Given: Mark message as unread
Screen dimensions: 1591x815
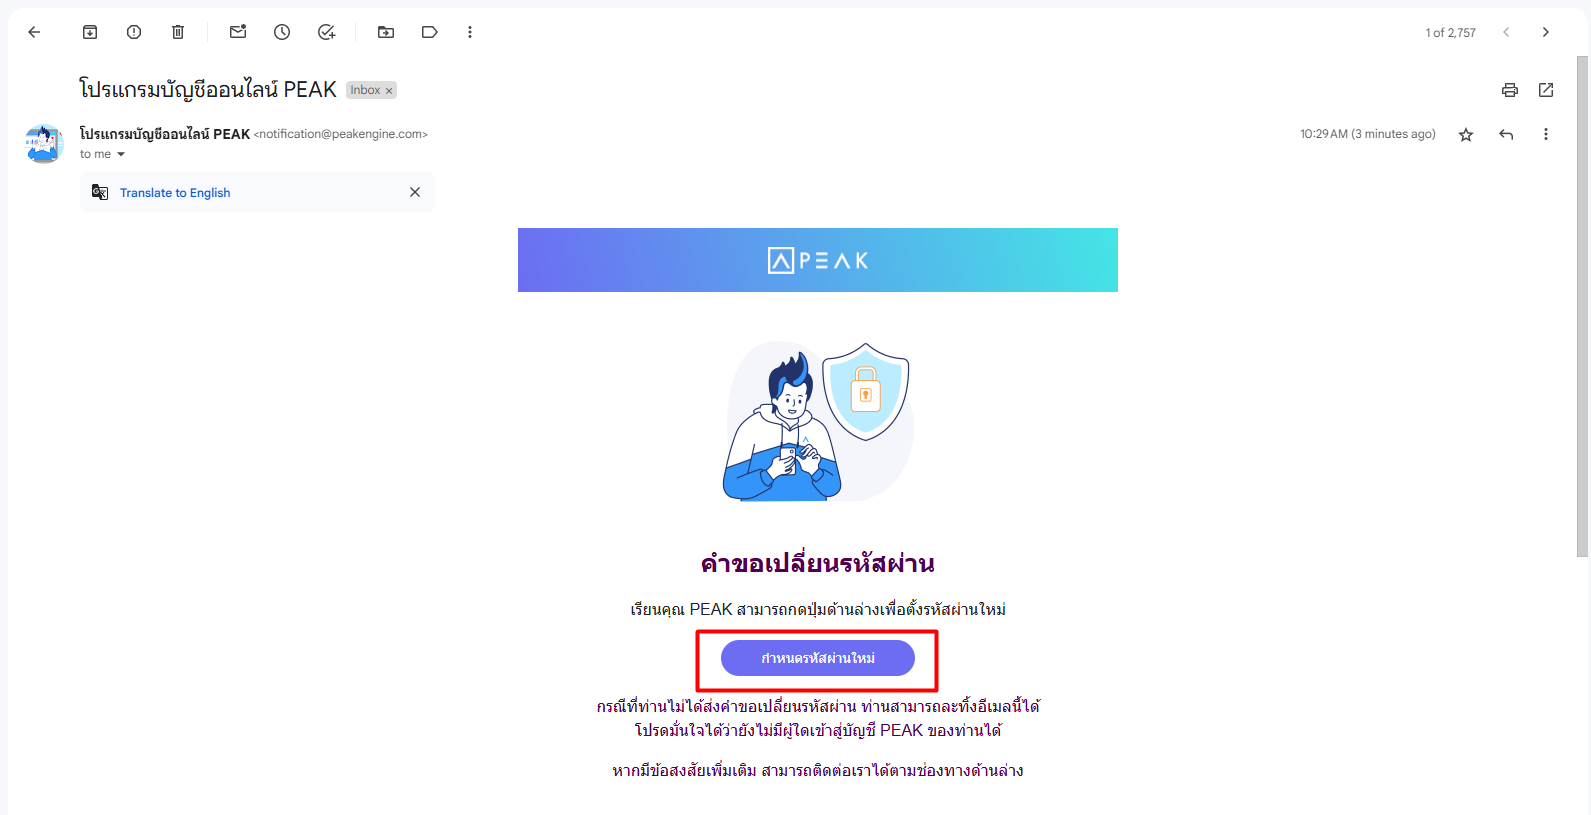Looking at the screenshot, I should (238, 32).
